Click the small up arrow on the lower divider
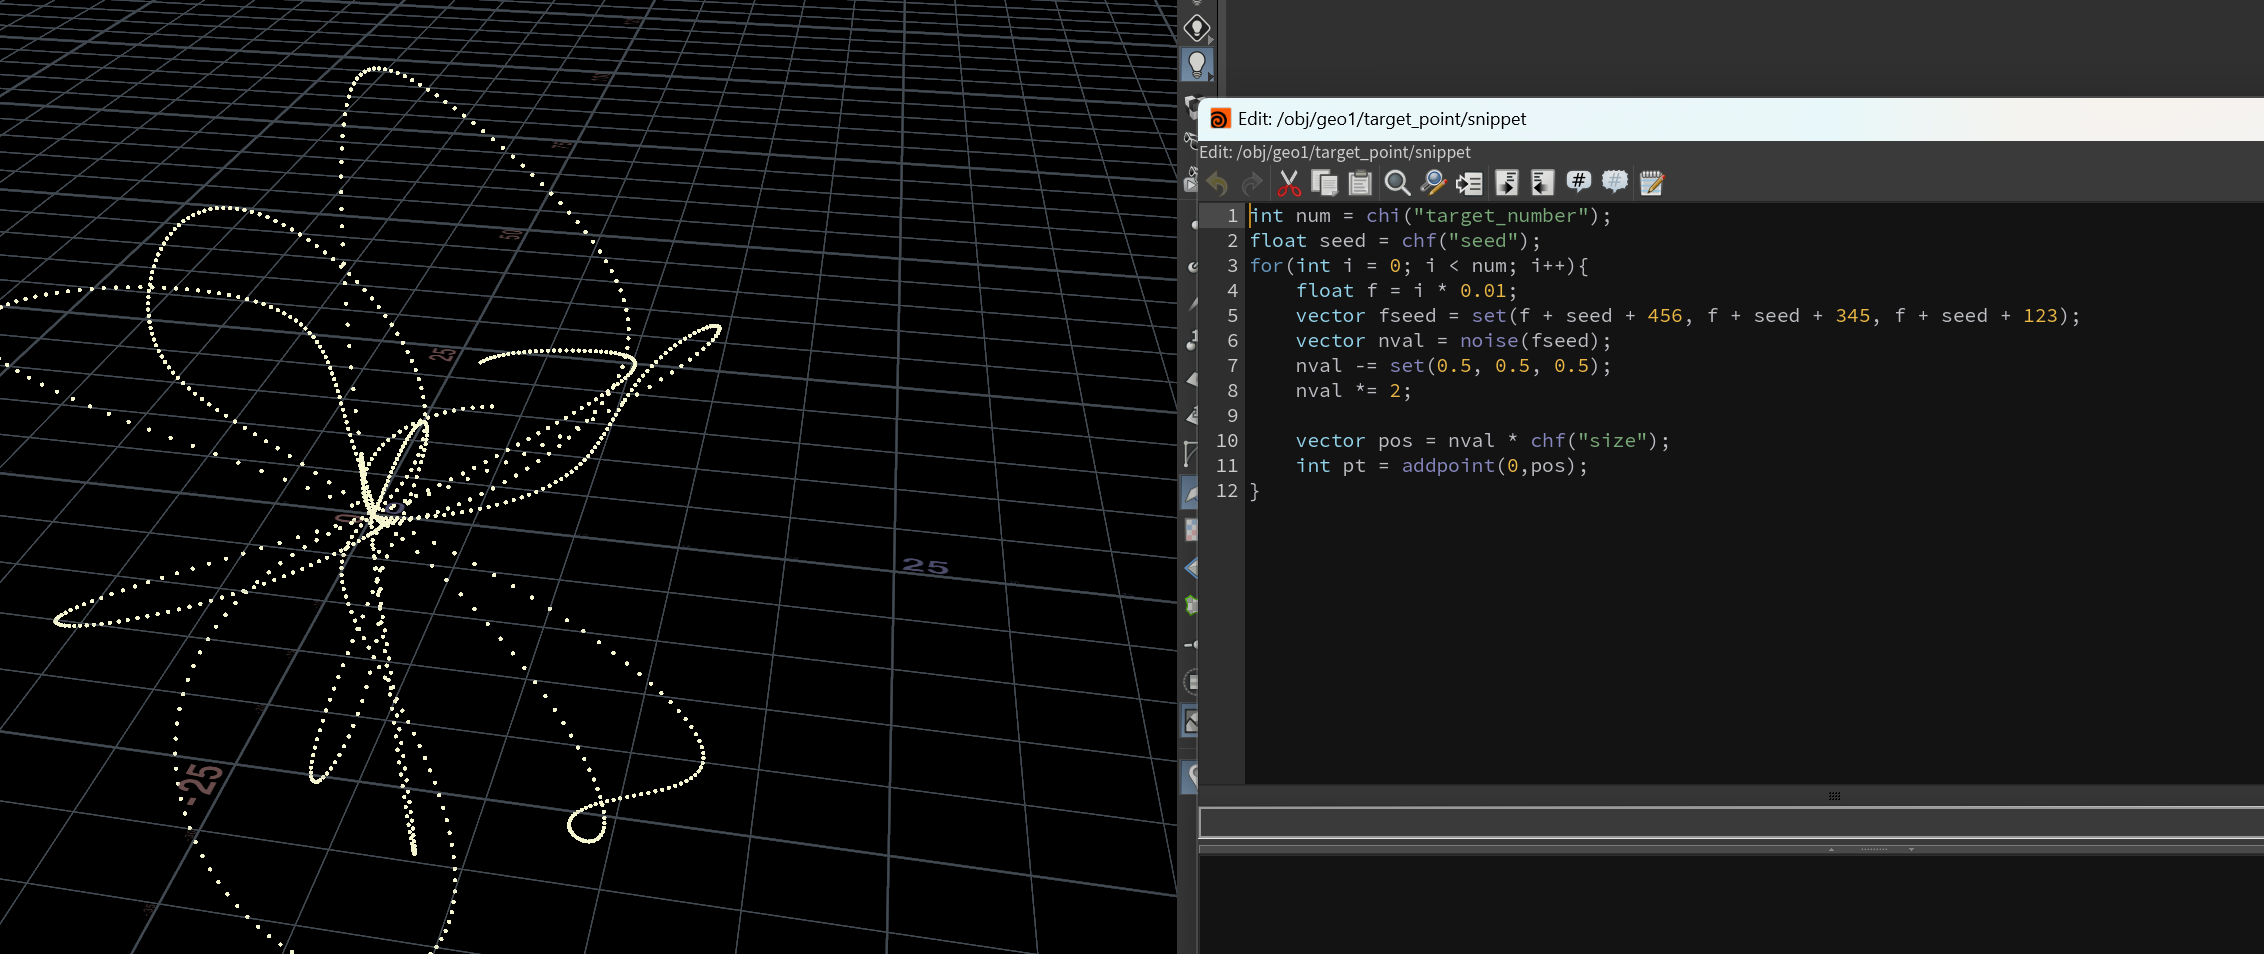The width and height of the screenshot is (2264, 954). (1831, 849)
